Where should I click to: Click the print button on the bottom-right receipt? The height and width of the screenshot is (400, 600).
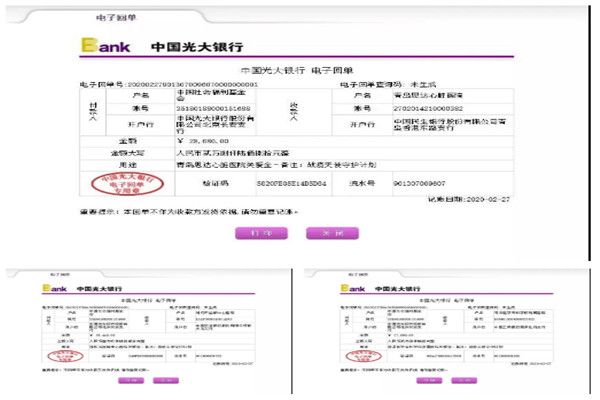(x=429, y=380)
